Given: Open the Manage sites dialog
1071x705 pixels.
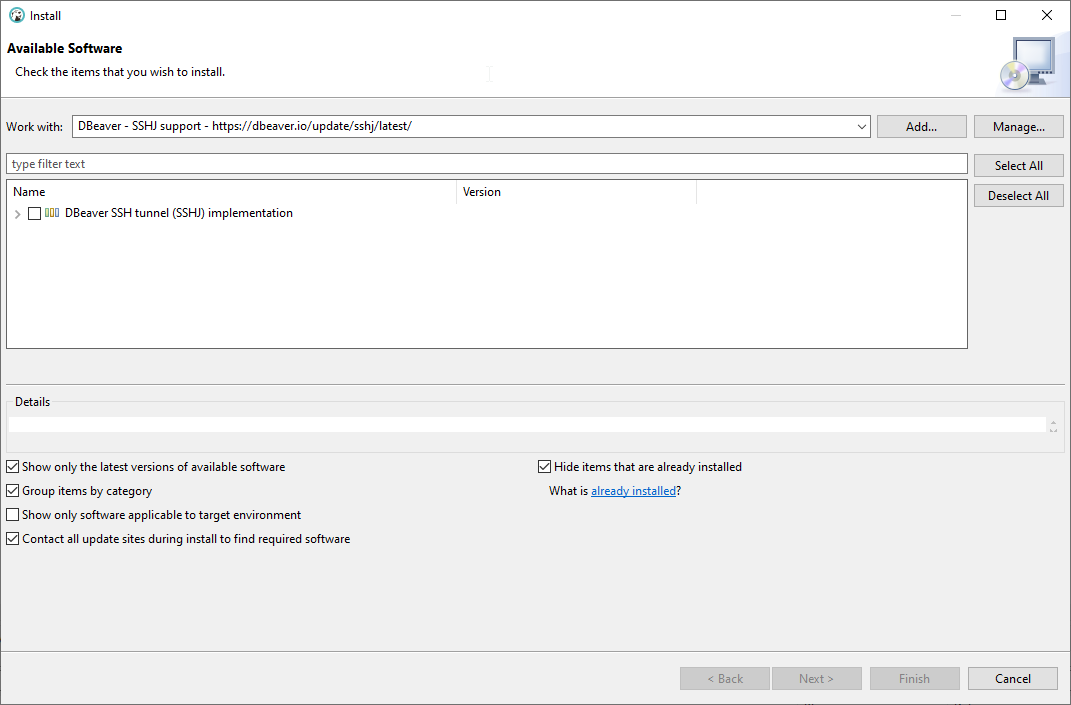Looking at the screenshot, I should coord(1018,126).
